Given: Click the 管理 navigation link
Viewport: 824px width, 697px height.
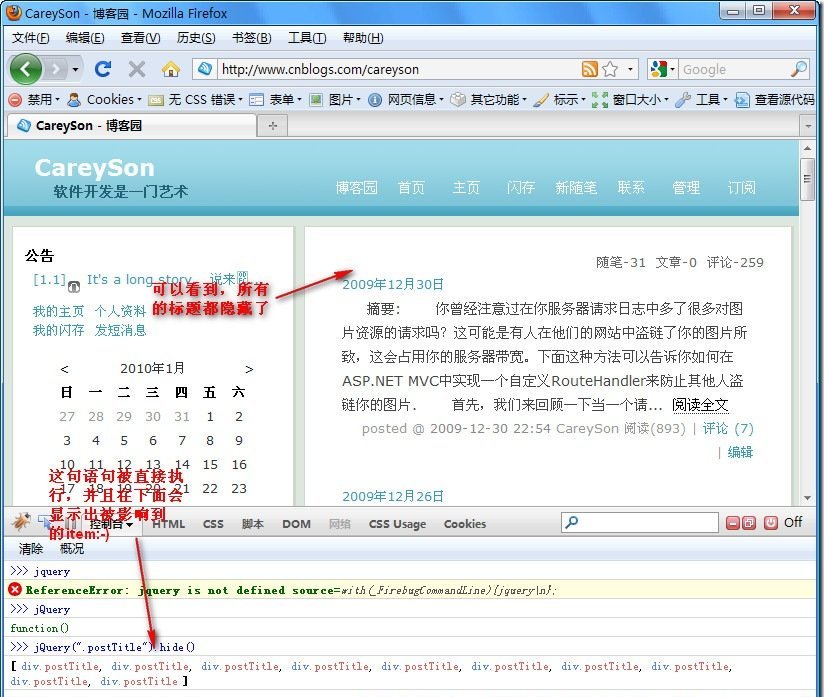Looking at the screenshot, I should click(x=686, y=188).
